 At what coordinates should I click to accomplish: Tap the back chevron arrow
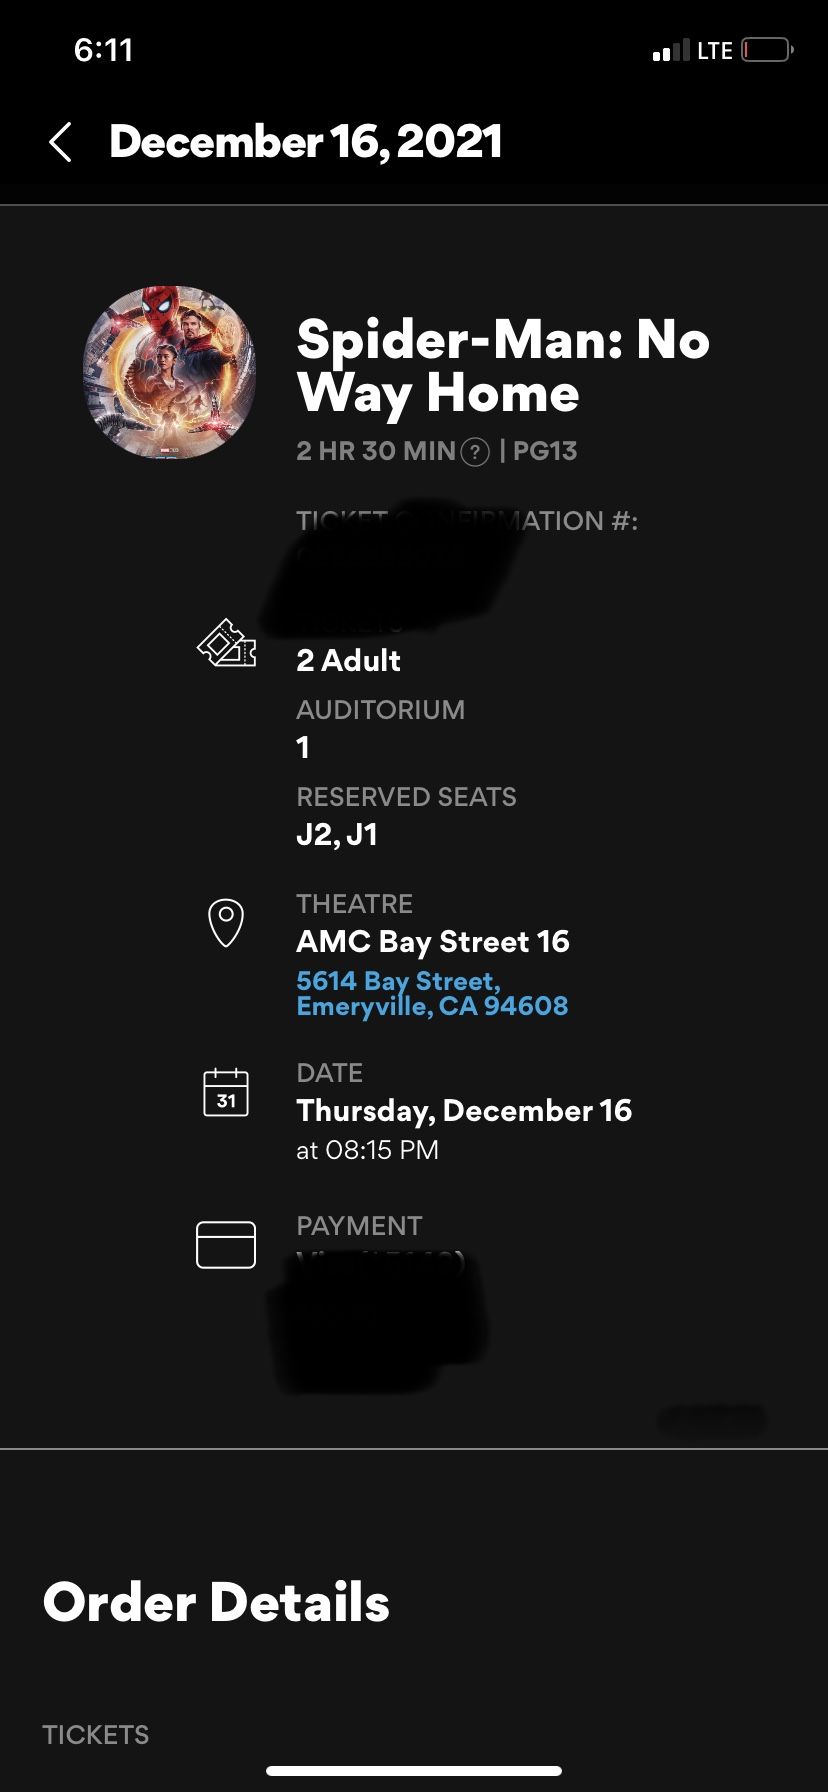[x=61, y=142]
